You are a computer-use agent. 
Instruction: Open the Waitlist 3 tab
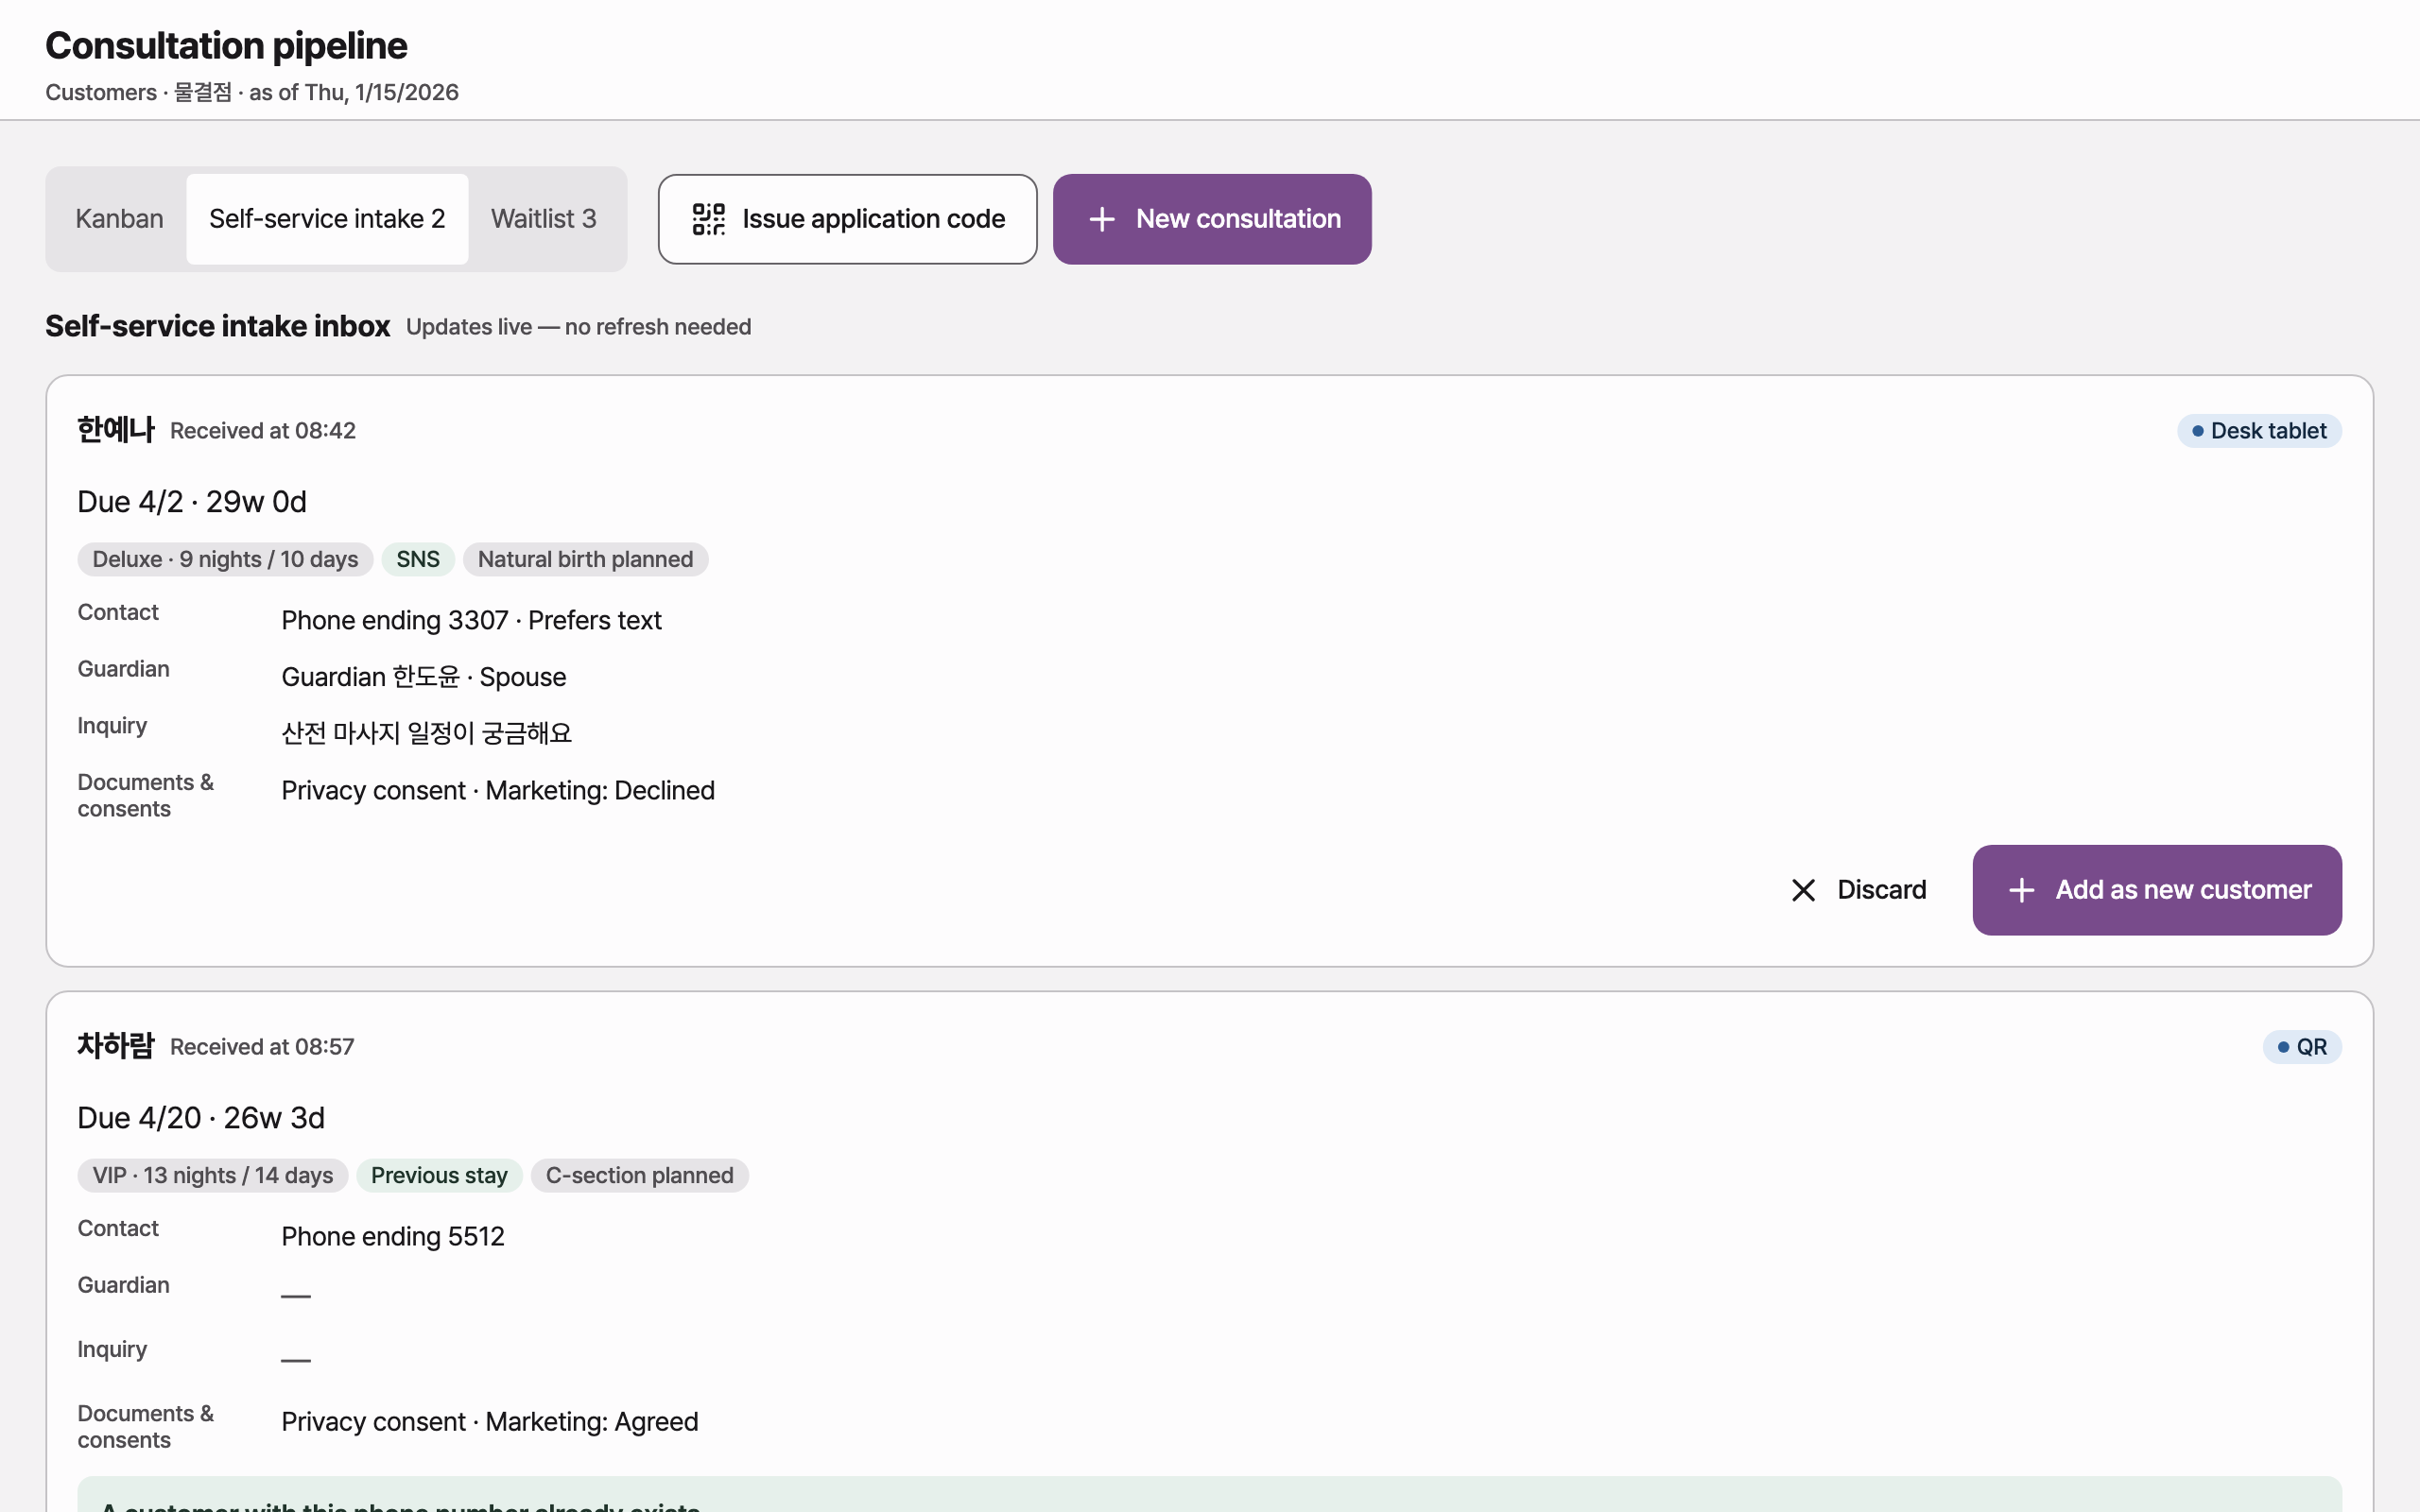[543, 219]
